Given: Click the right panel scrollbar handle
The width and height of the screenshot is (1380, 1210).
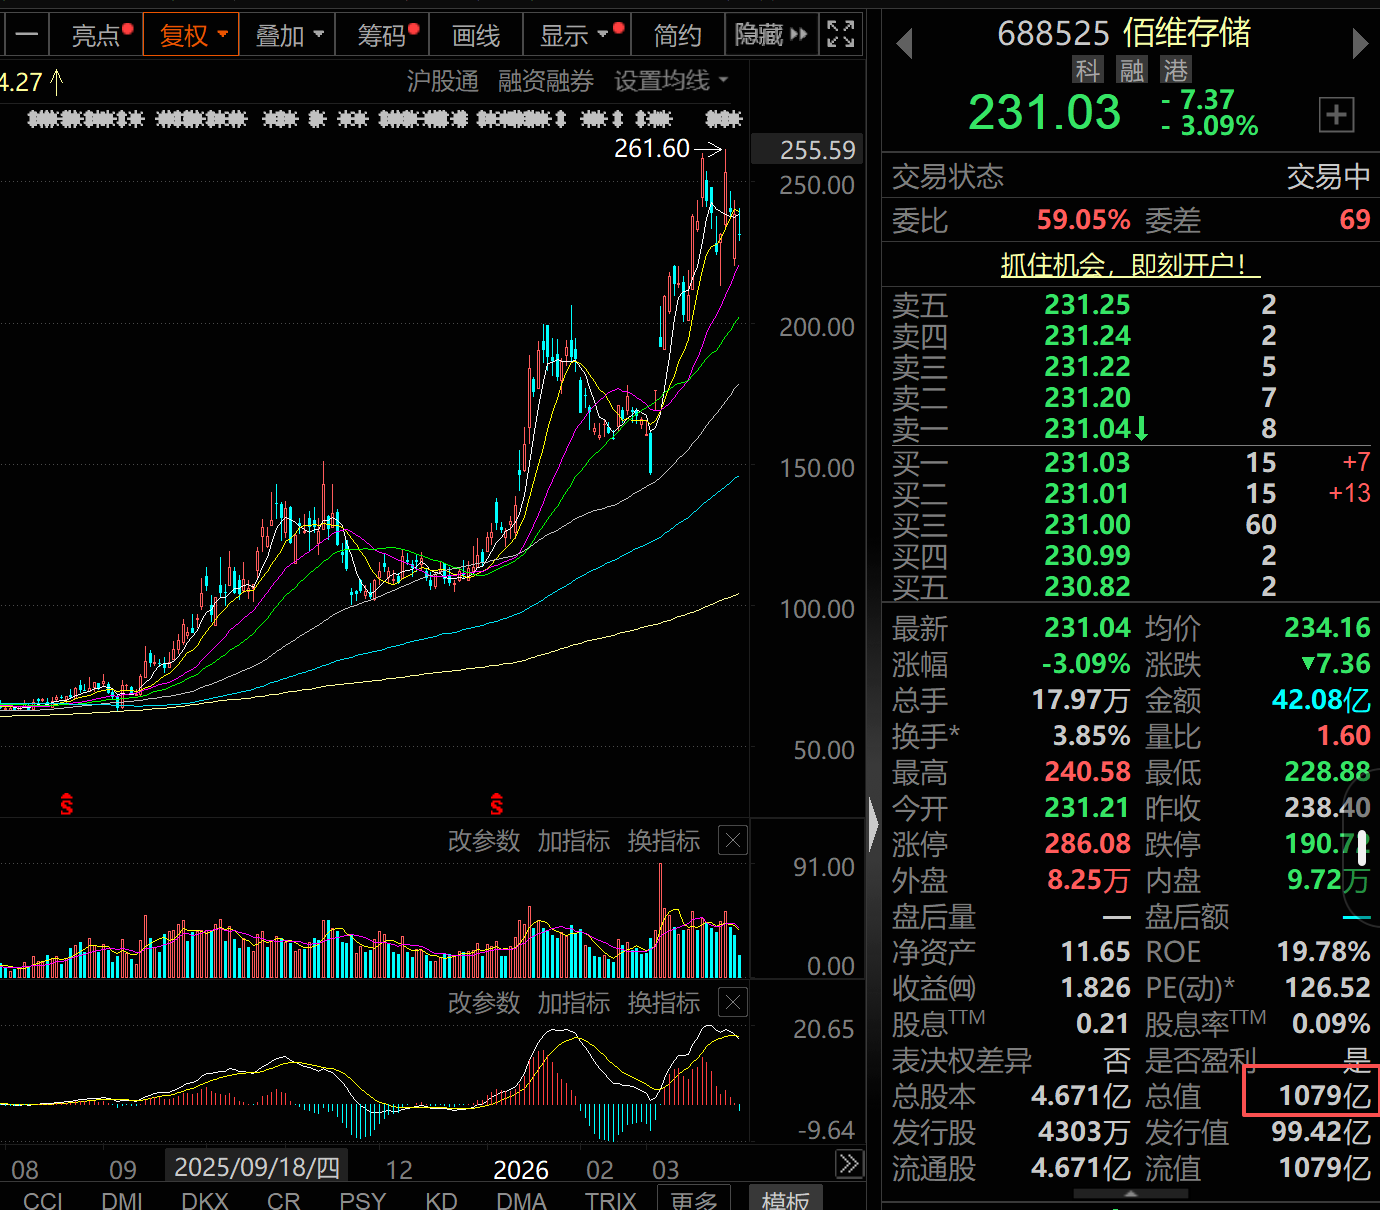Looking at the screenshot, I should pyautogui.click(x=1362, y=848).
